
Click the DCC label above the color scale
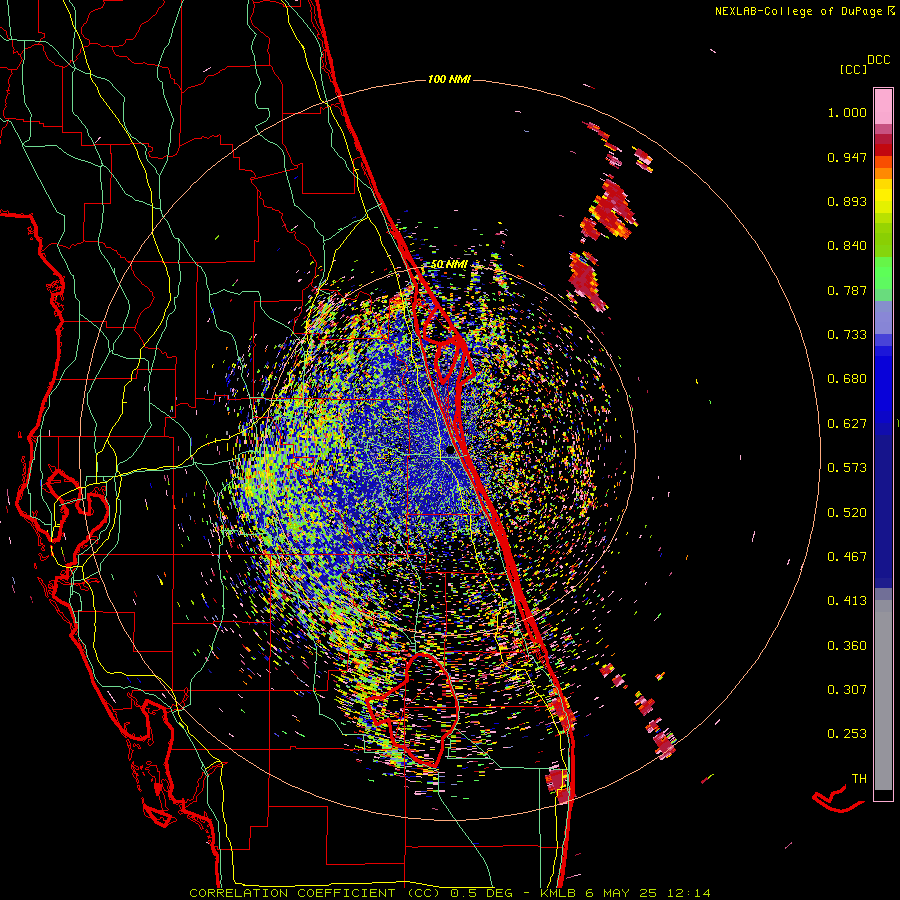pos(879,60)
